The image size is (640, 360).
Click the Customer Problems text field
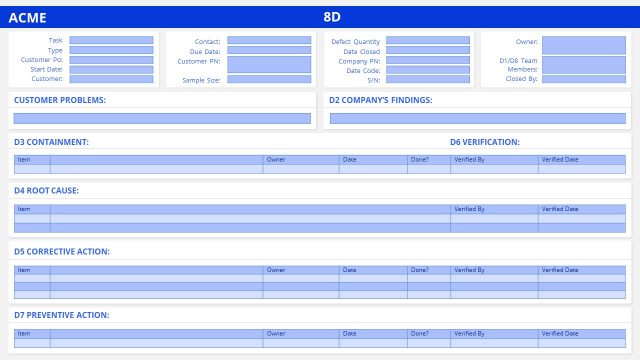[x=162, y=118]
